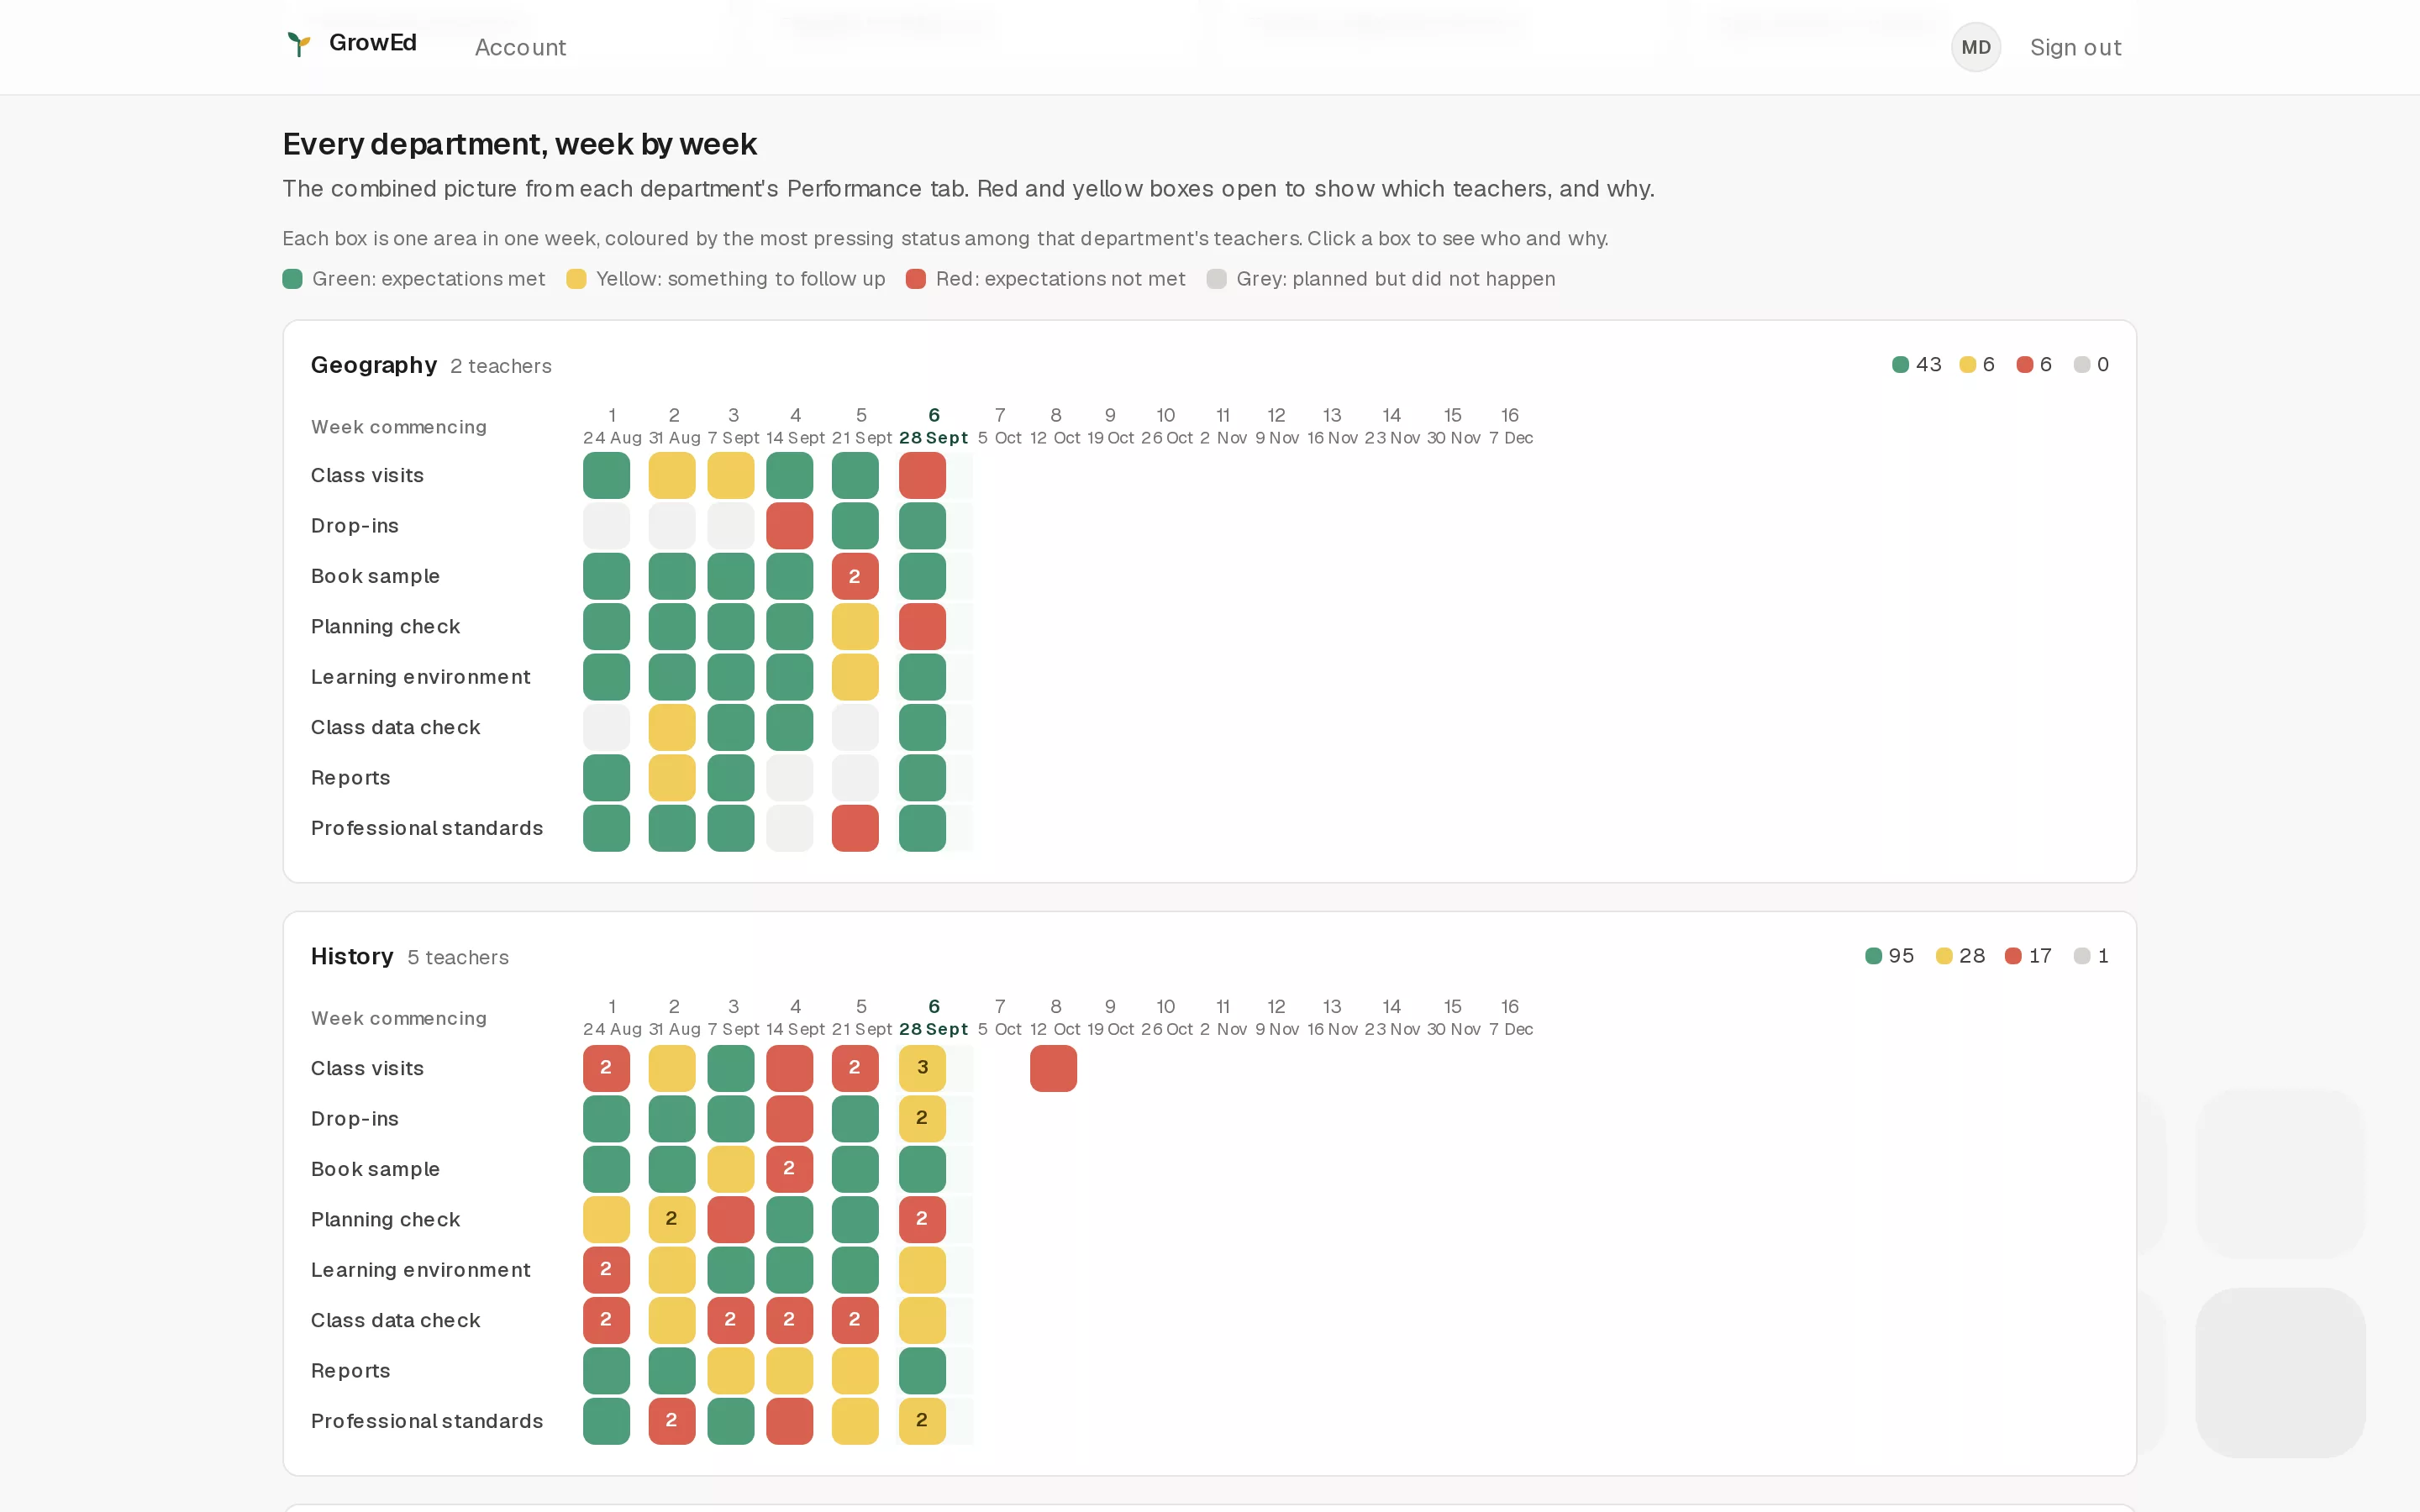Open History Professional standards red box week 2
The width and height of the screenshot is (2420, 1512).
tap(672, 1421)
